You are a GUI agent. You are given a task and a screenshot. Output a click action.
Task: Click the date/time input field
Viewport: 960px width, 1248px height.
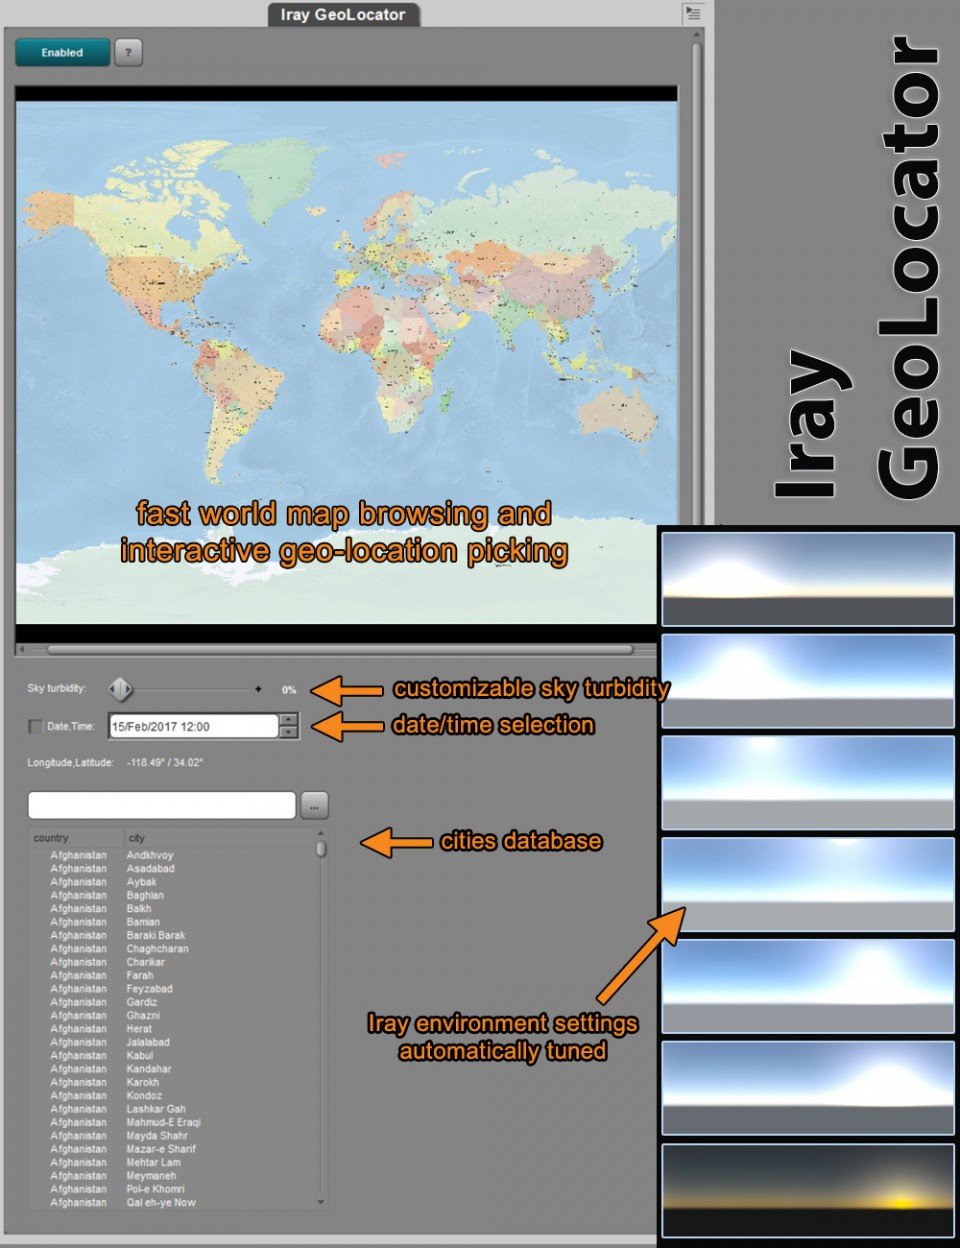click(x=193, y=727)
